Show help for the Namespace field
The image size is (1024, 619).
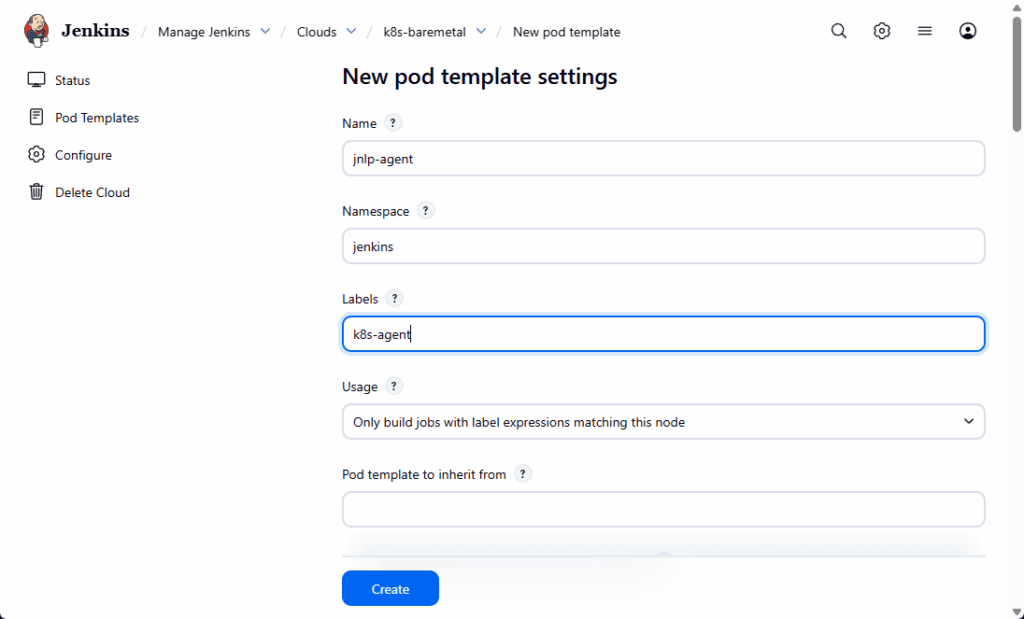(426, 211)
